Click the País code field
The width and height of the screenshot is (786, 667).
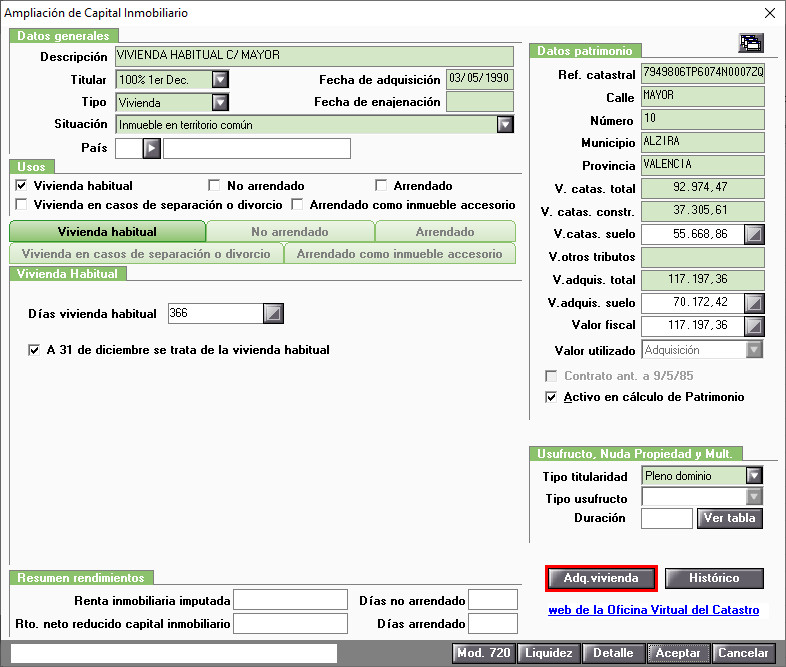129,148
